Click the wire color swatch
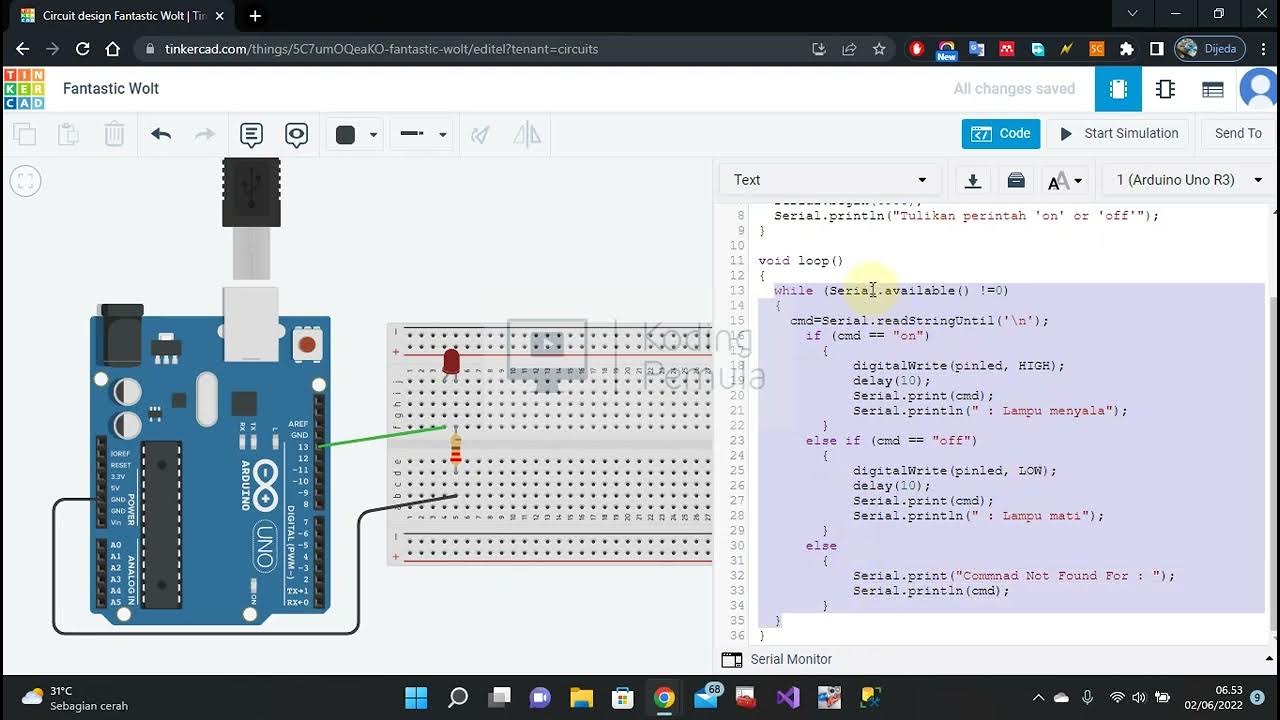 (346, 135)
